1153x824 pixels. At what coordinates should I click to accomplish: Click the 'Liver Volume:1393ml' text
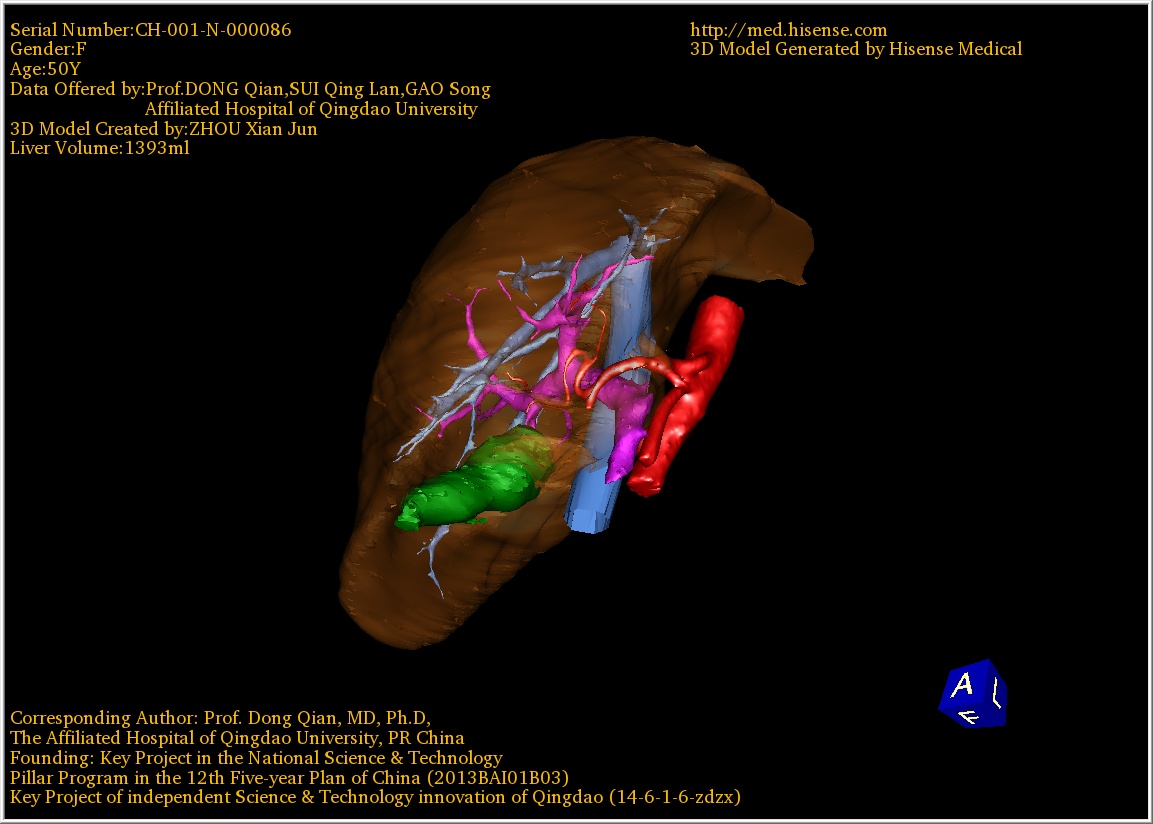[x=100, y=148]
